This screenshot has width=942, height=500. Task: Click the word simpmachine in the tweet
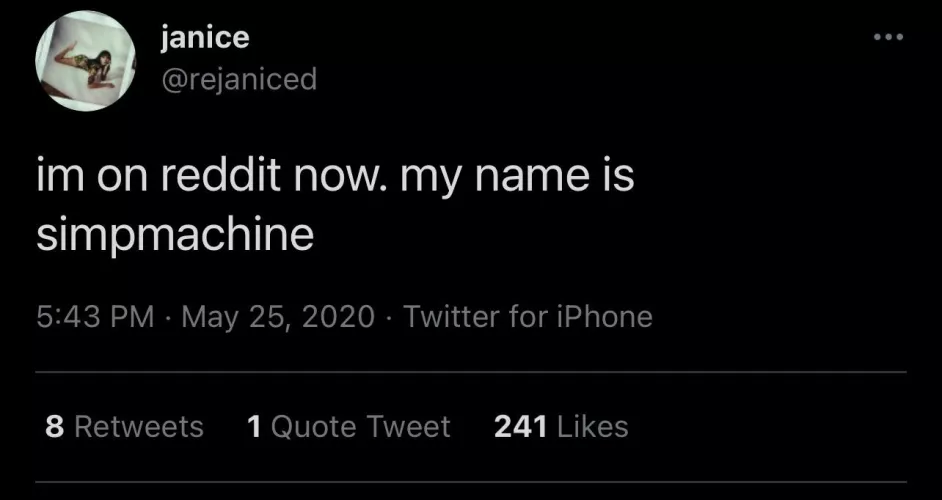pyautogui.click(x=174, y=235)
